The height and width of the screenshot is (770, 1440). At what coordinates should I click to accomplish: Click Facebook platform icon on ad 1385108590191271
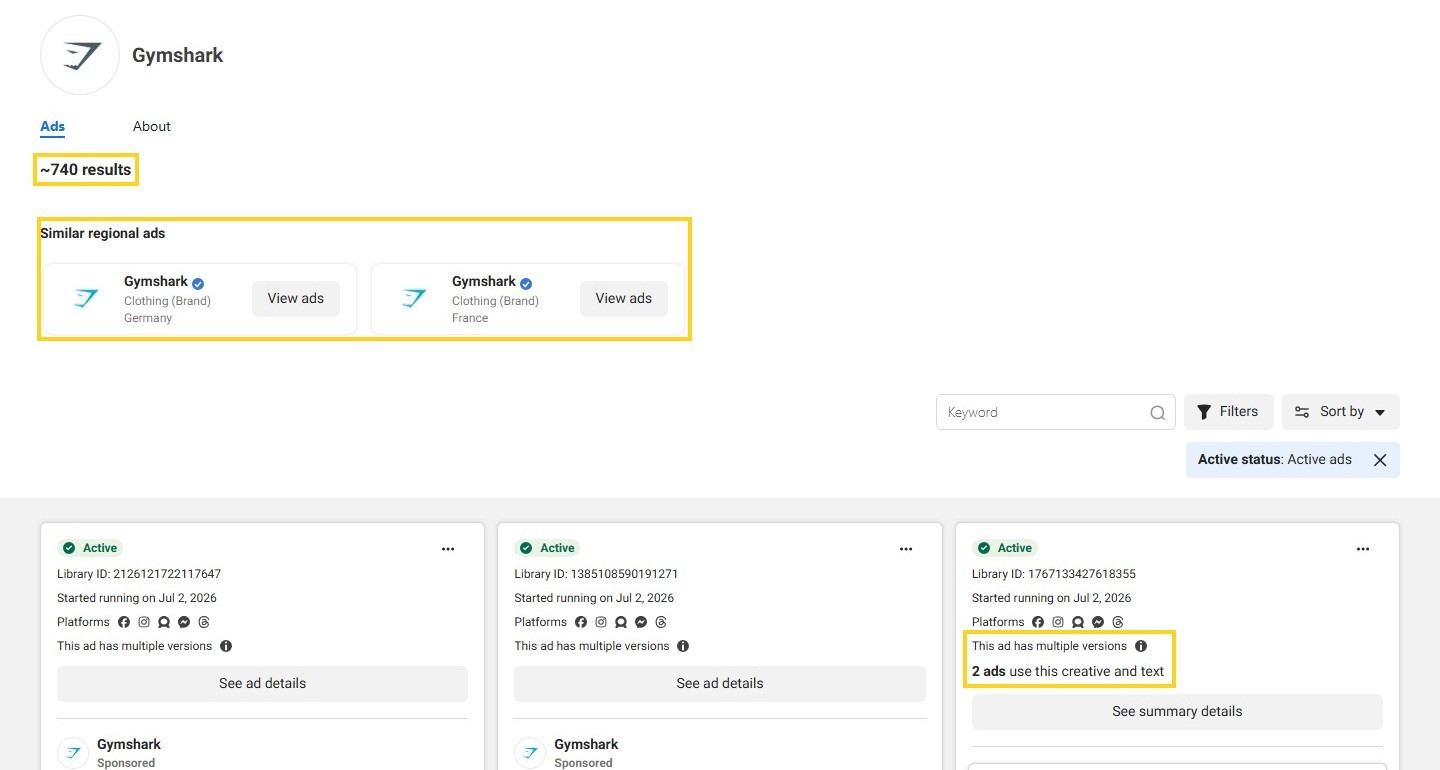pyautogui.click(x=581, y=622)
